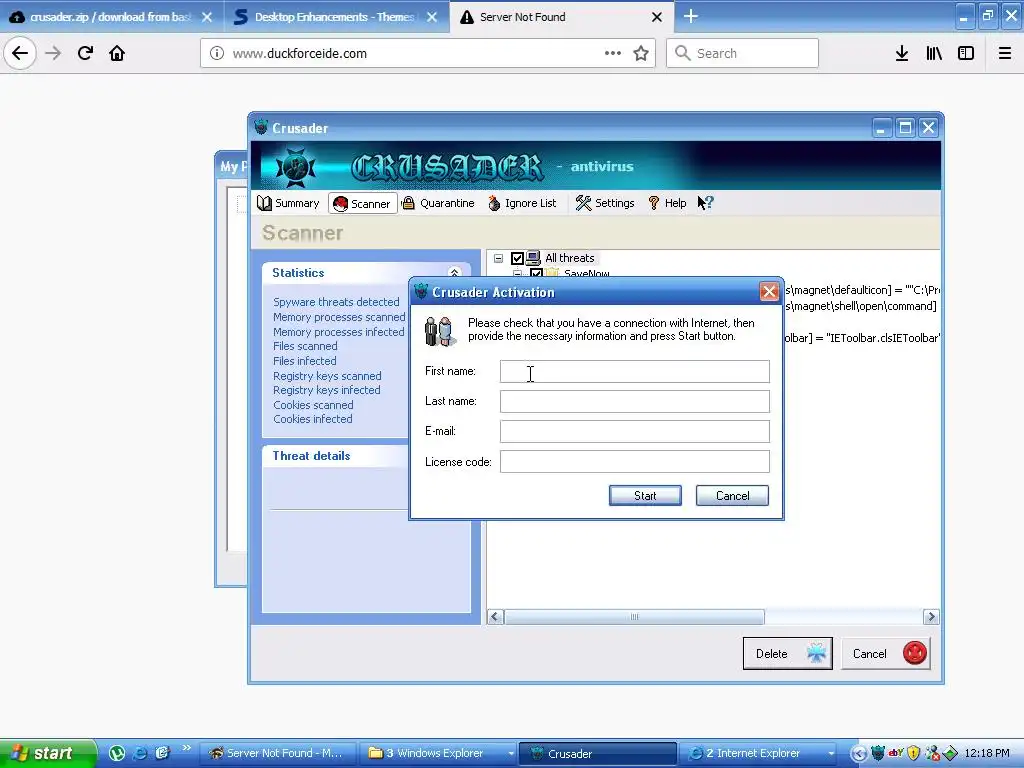Screen dimensions: 1024x768
Task: Open the Windows start menu
Action: pyautogui.click(x=47, y=753)
